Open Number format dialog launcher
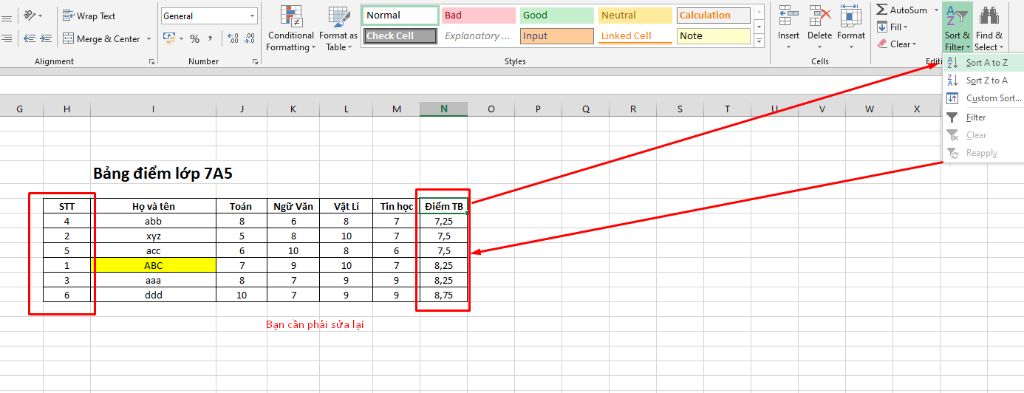1024x393 pixels. [x=255, y=61]
